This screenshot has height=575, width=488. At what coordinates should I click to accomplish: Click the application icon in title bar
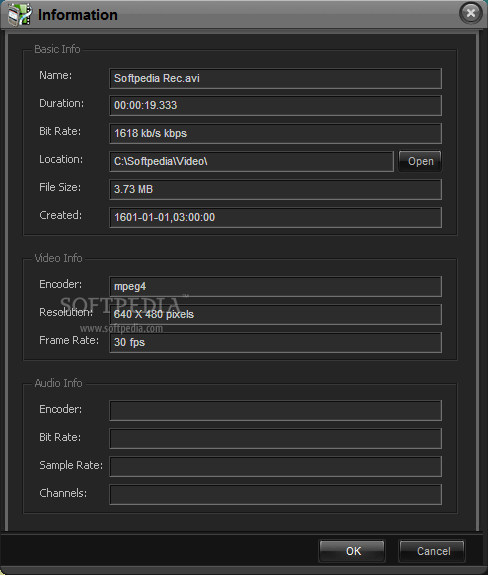click(x=20, y=14)
